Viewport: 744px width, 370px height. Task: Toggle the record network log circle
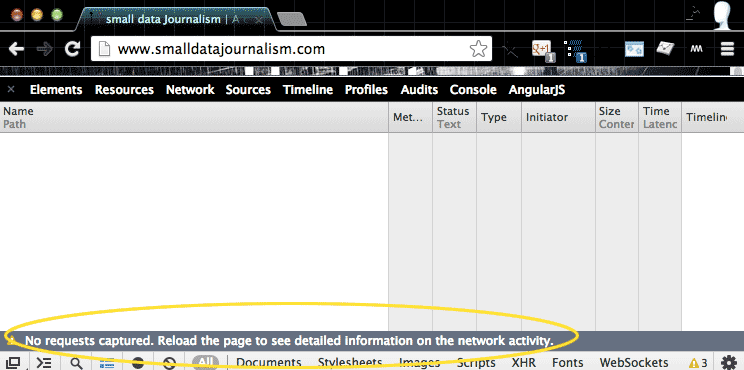(x=138, y=363)
